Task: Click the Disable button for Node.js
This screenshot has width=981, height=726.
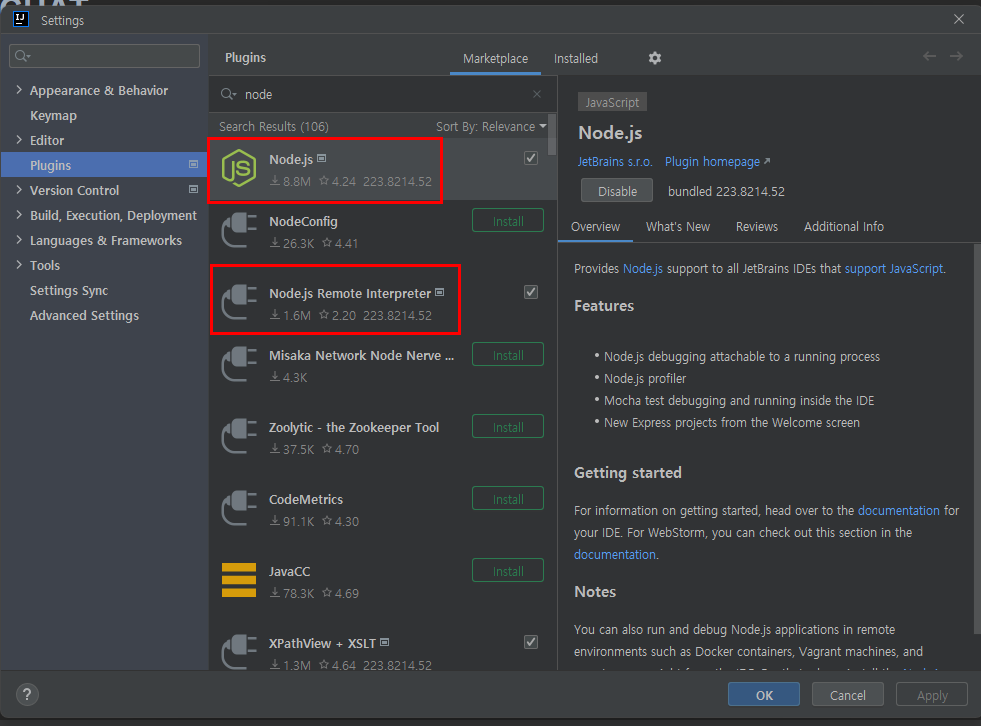Action: click(x=617, y=191)
